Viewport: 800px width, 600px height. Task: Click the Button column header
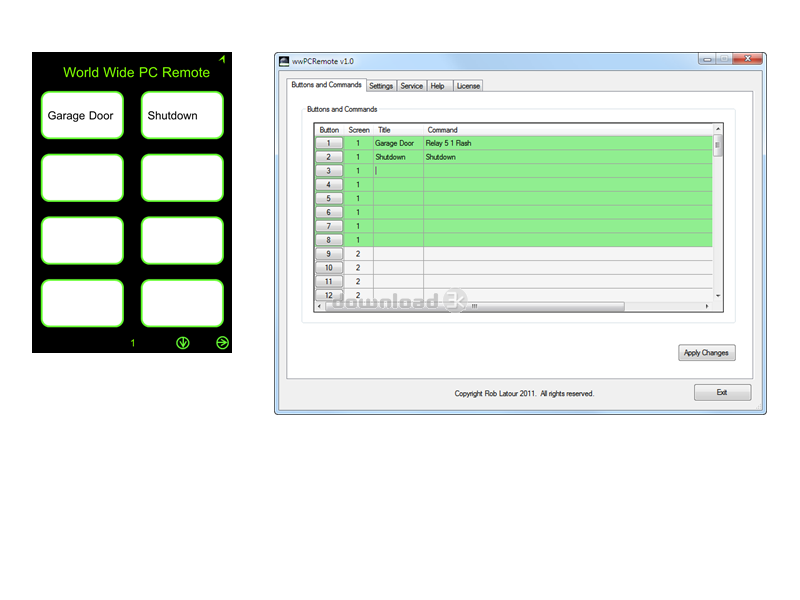329,130
